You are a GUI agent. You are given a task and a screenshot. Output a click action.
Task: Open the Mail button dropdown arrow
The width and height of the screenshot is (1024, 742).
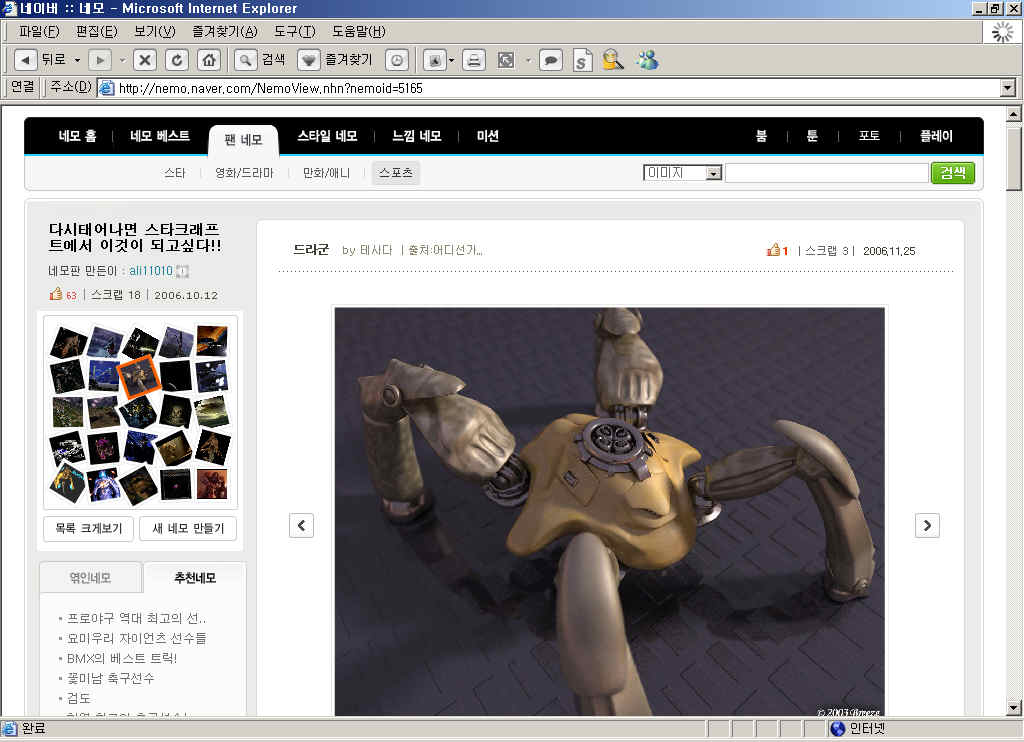pos(451,60)
